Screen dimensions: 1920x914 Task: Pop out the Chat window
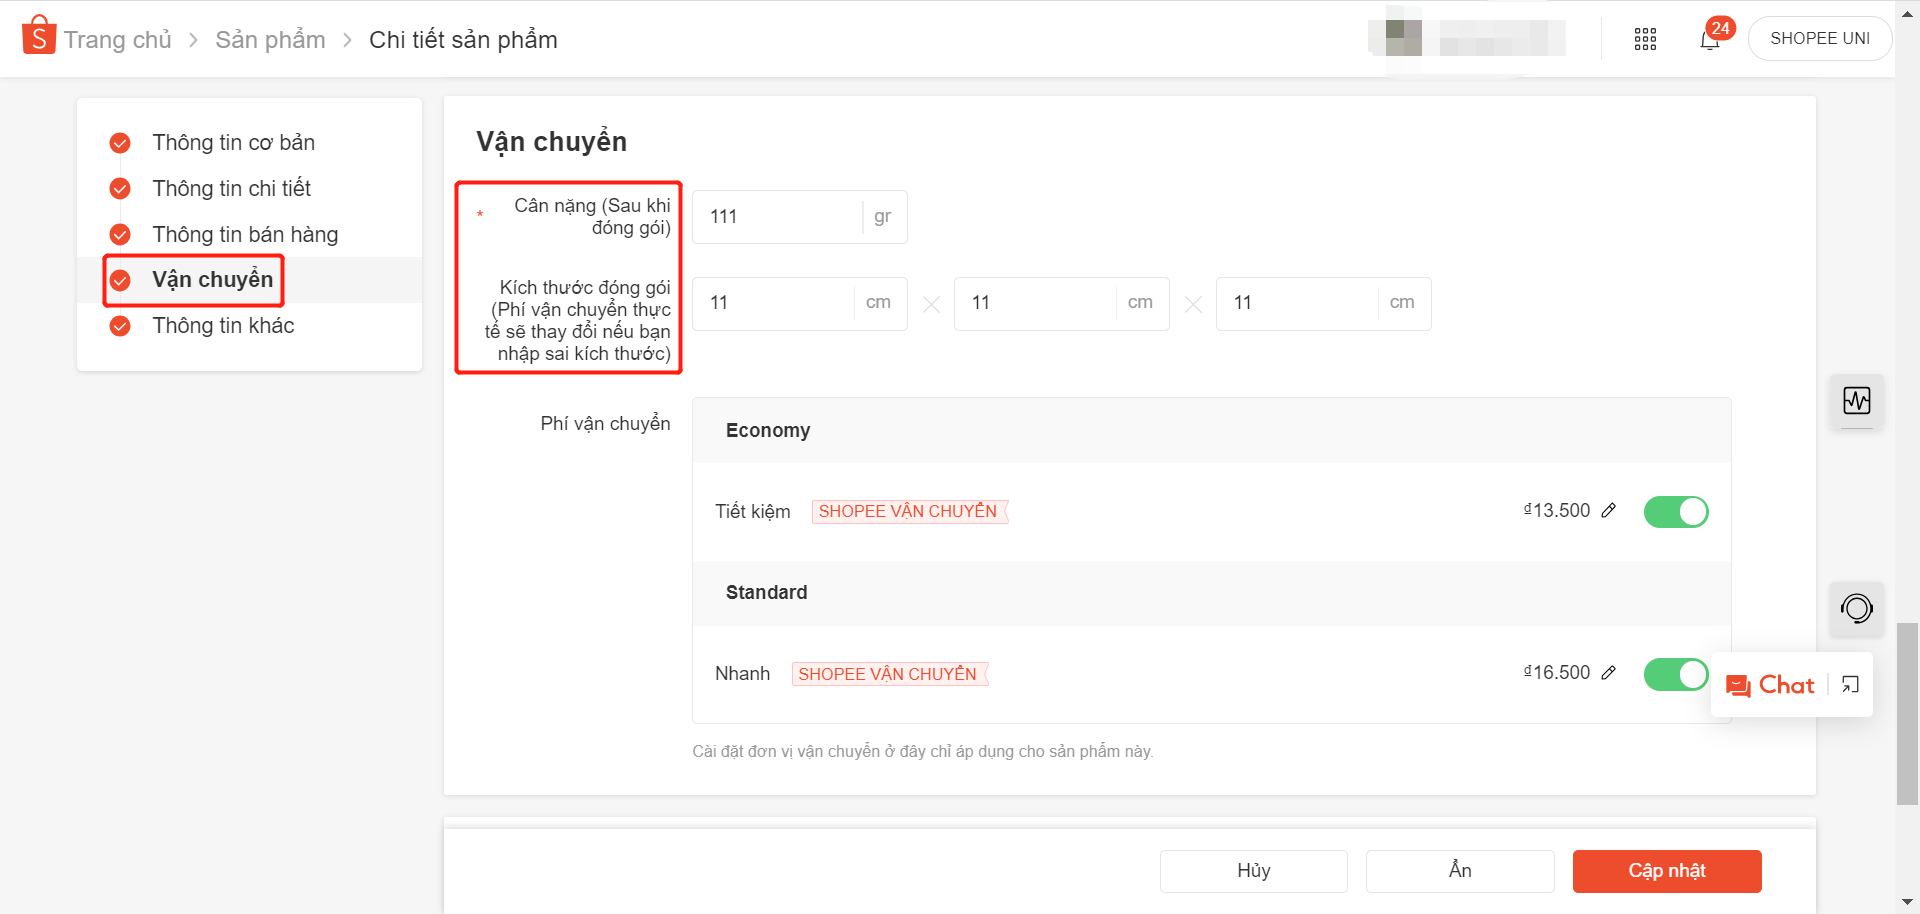click(x=1851, y=684)
